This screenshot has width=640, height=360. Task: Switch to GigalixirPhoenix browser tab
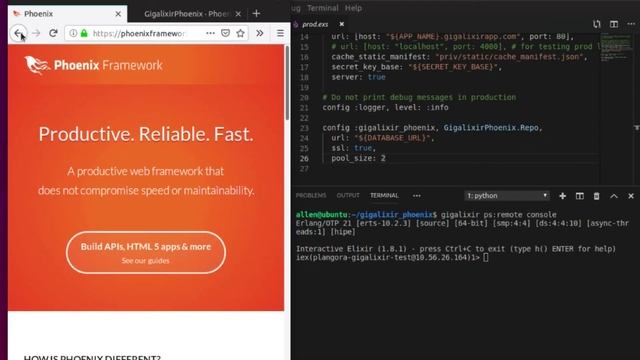click(x=187, y=14)
